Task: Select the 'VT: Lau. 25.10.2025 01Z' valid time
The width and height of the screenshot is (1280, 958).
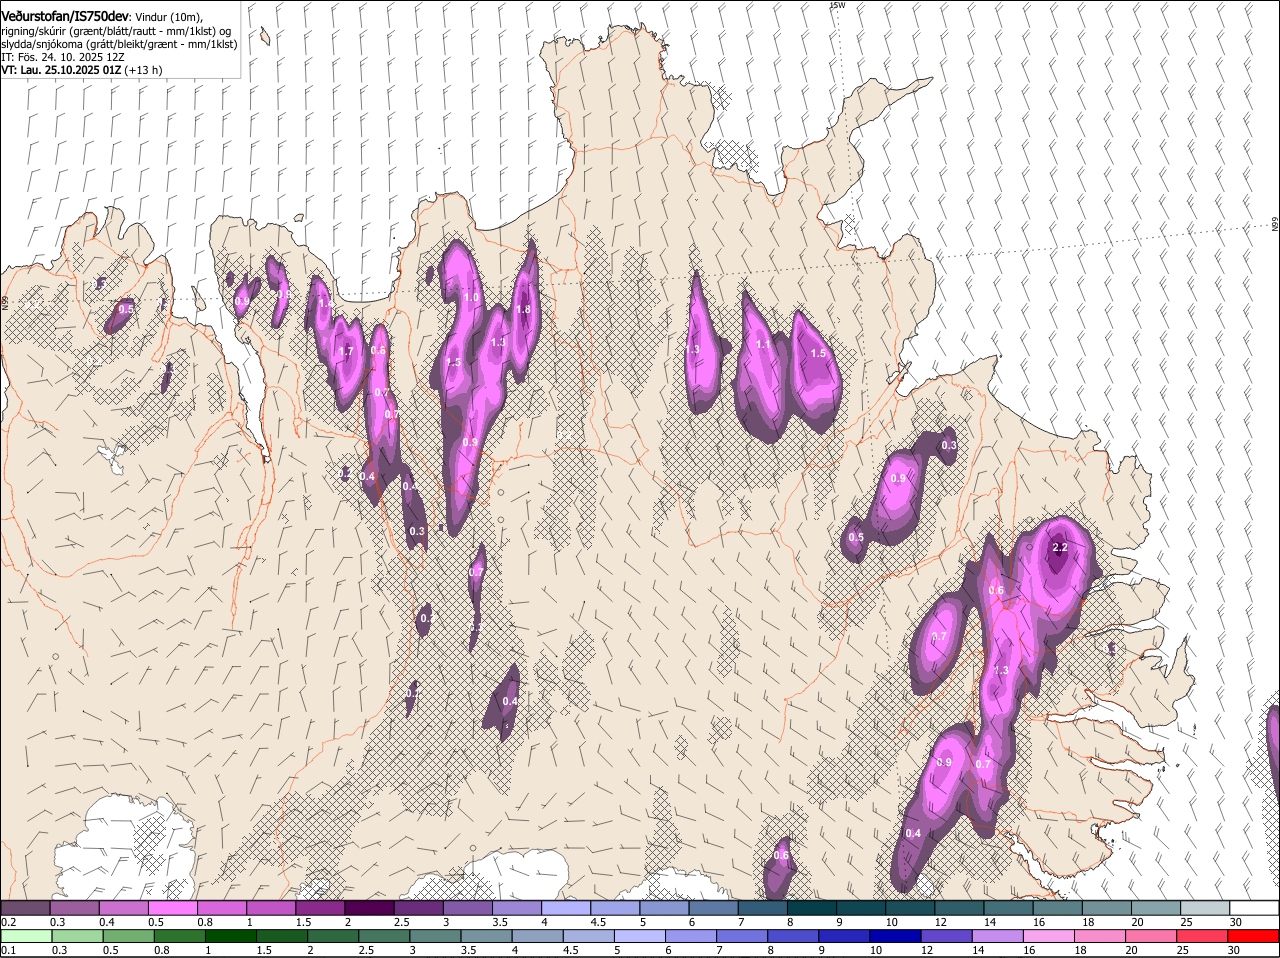Action: (61, 70)
